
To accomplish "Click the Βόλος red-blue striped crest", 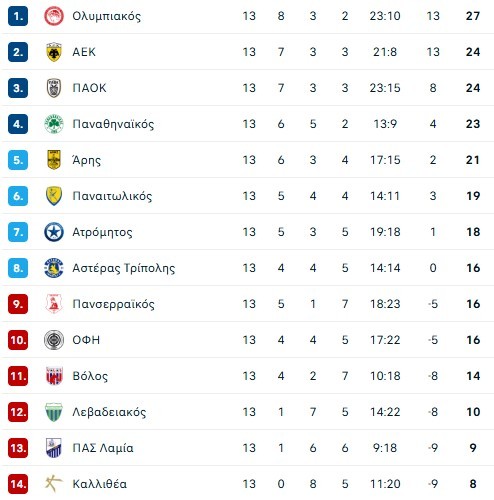I will tap(54, 376).
